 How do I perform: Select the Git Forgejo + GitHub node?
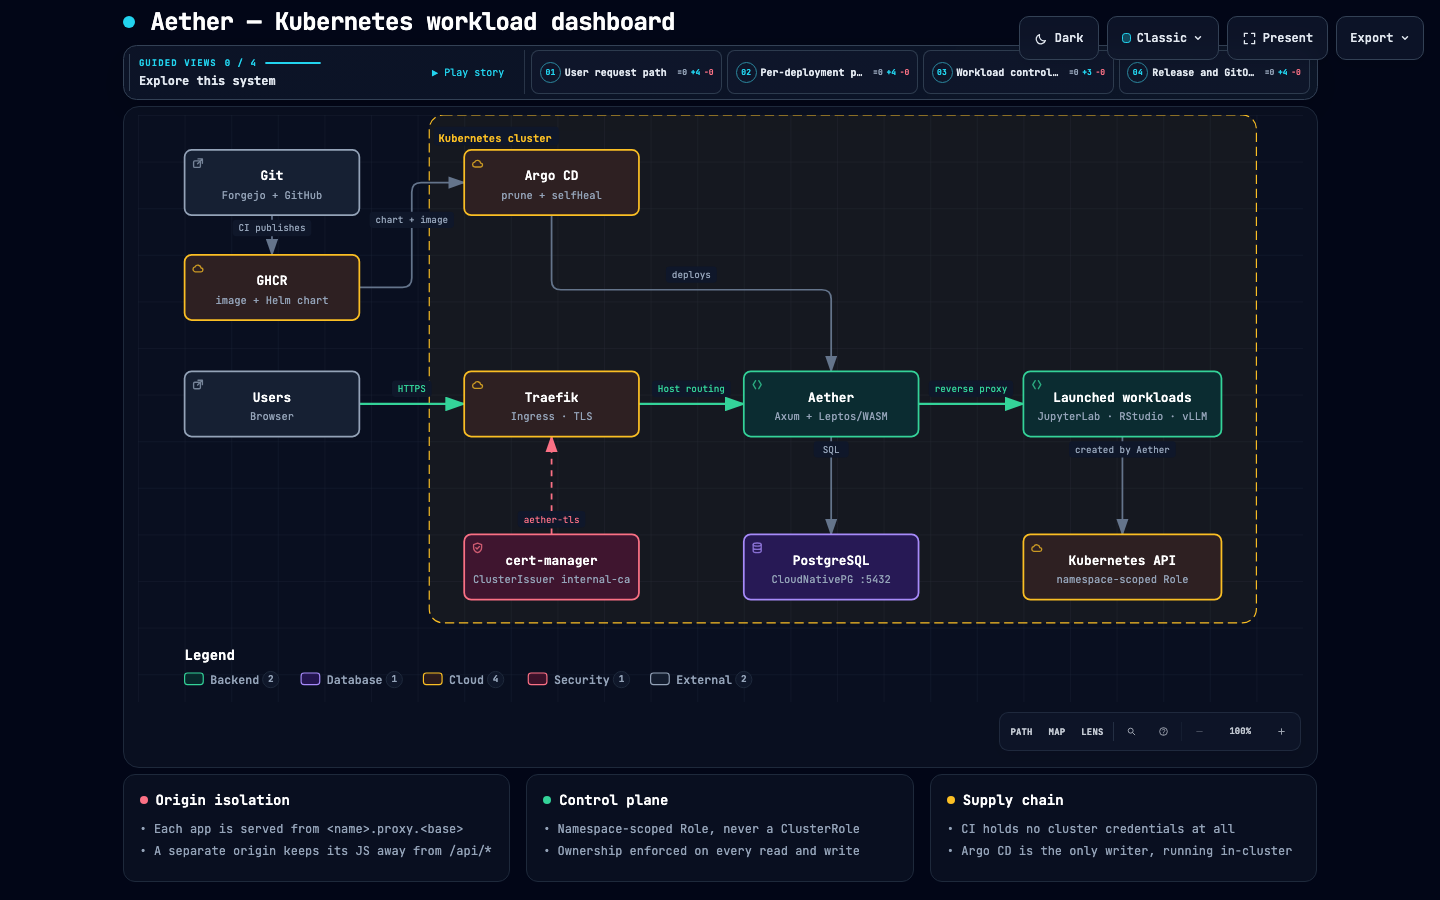point(272,183)
